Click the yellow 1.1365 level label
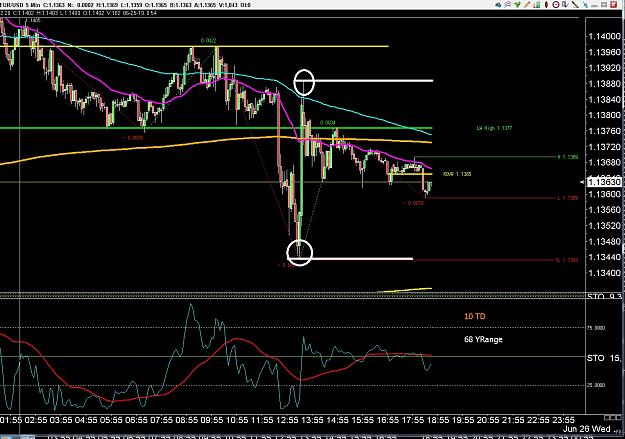 tap(457, 174)
